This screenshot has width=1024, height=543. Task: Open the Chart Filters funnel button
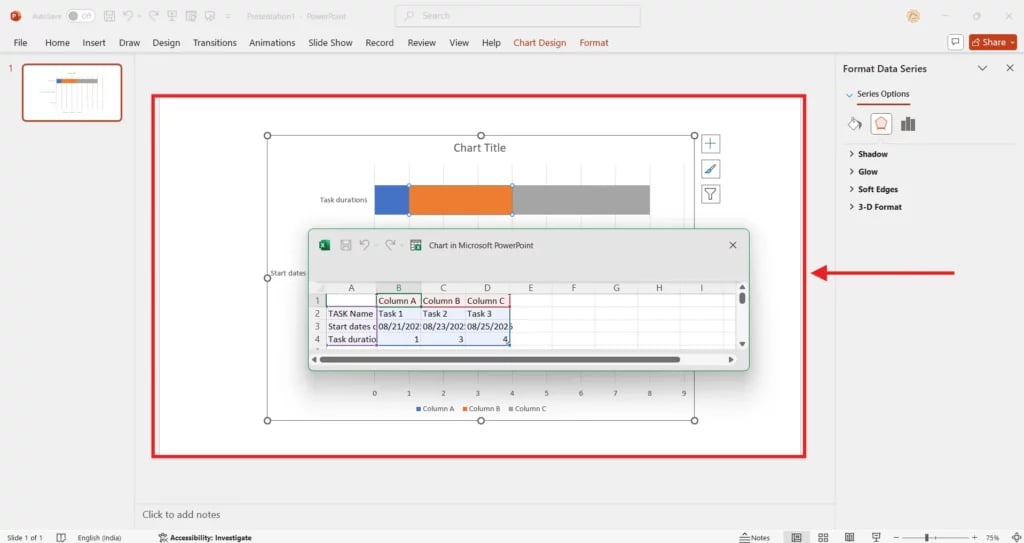click(x=710, y=194)
